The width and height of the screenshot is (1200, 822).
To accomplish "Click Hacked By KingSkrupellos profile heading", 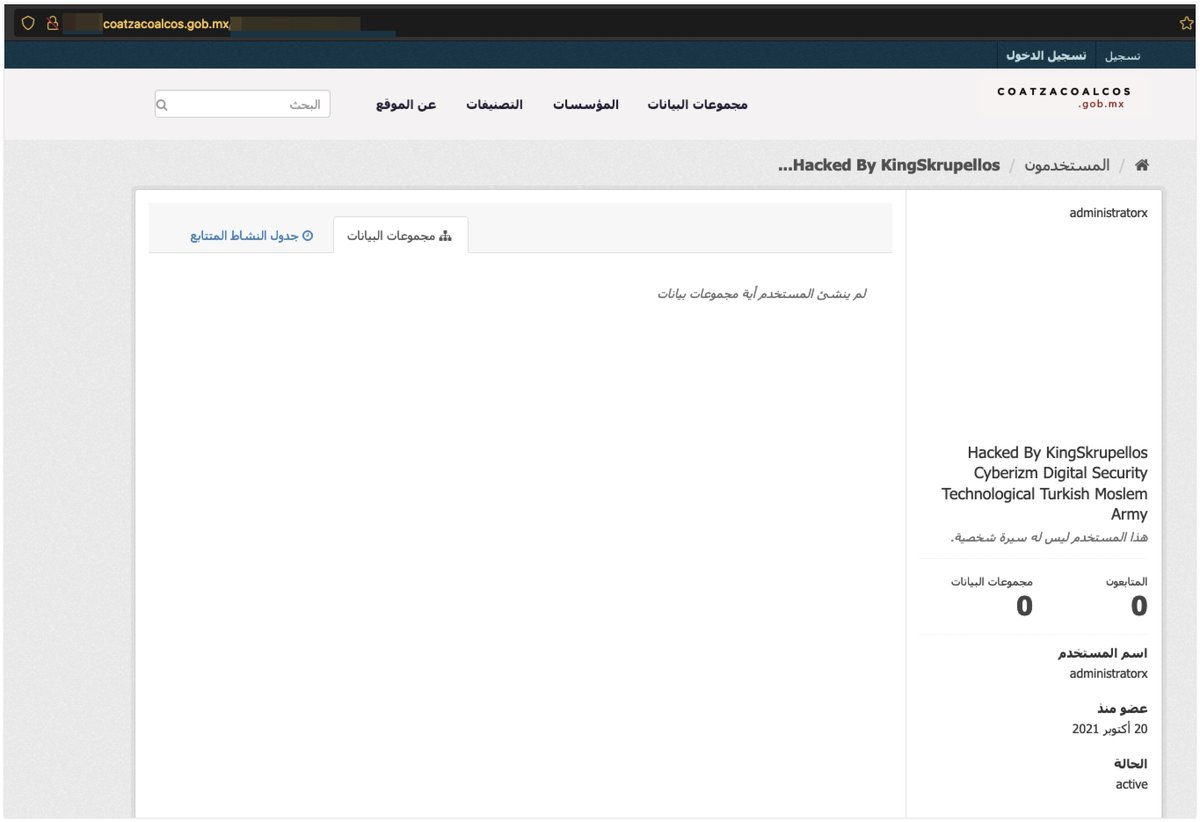I will coord(1044,483).
